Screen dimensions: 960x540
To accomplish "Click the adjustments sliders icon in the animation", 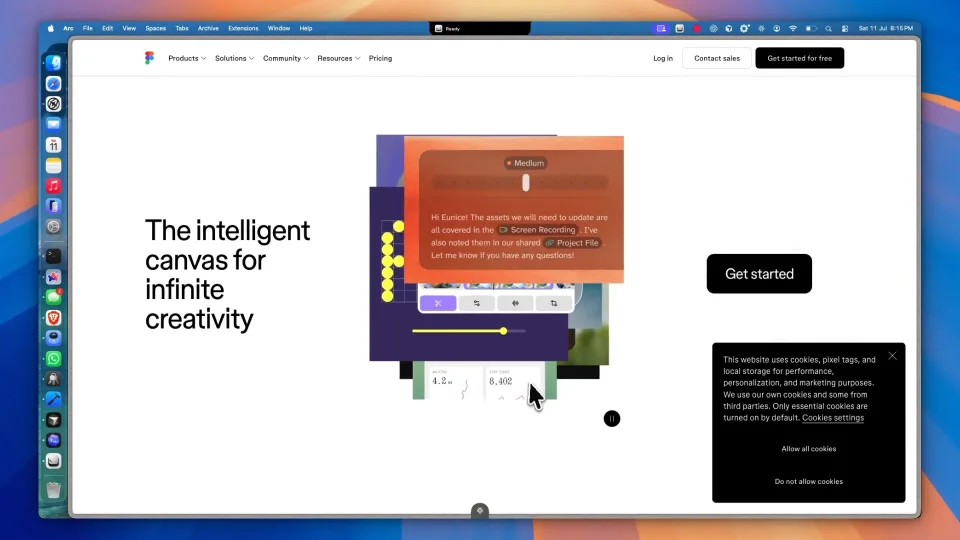I will click(x=477, y=303).
